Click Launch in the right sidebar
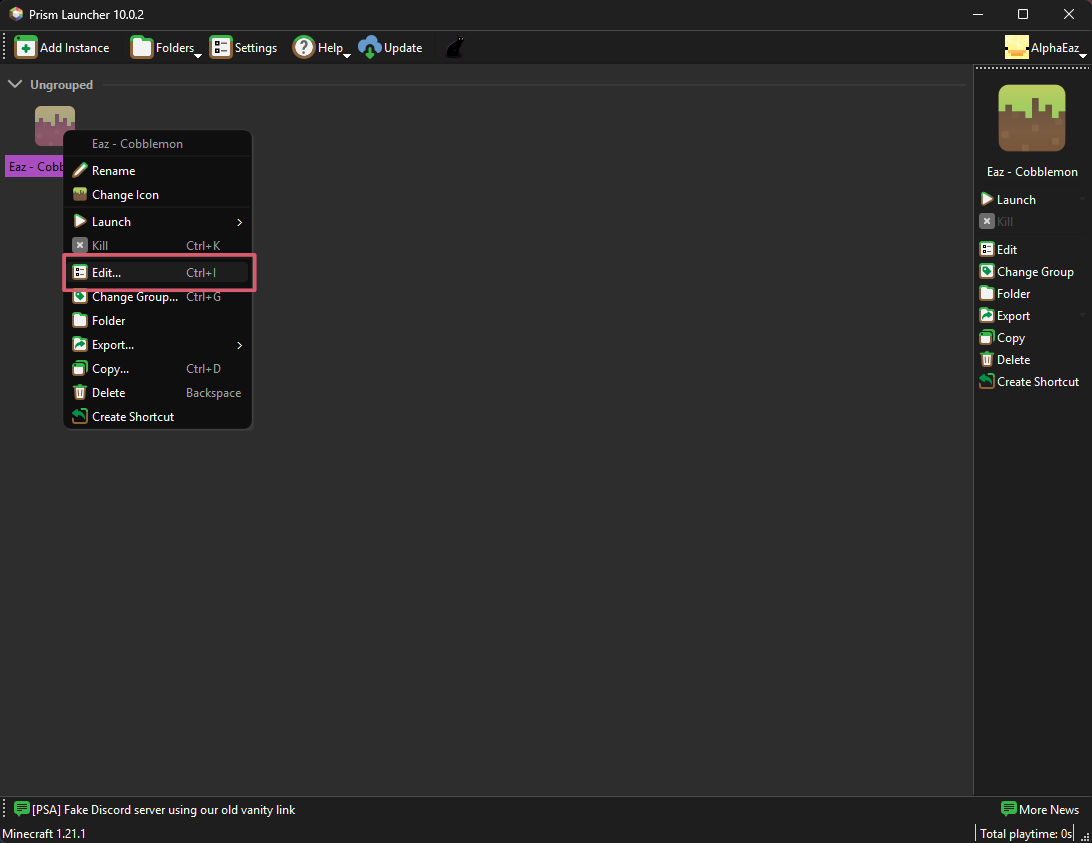1092x843 pixels. tap(1008, 199)
